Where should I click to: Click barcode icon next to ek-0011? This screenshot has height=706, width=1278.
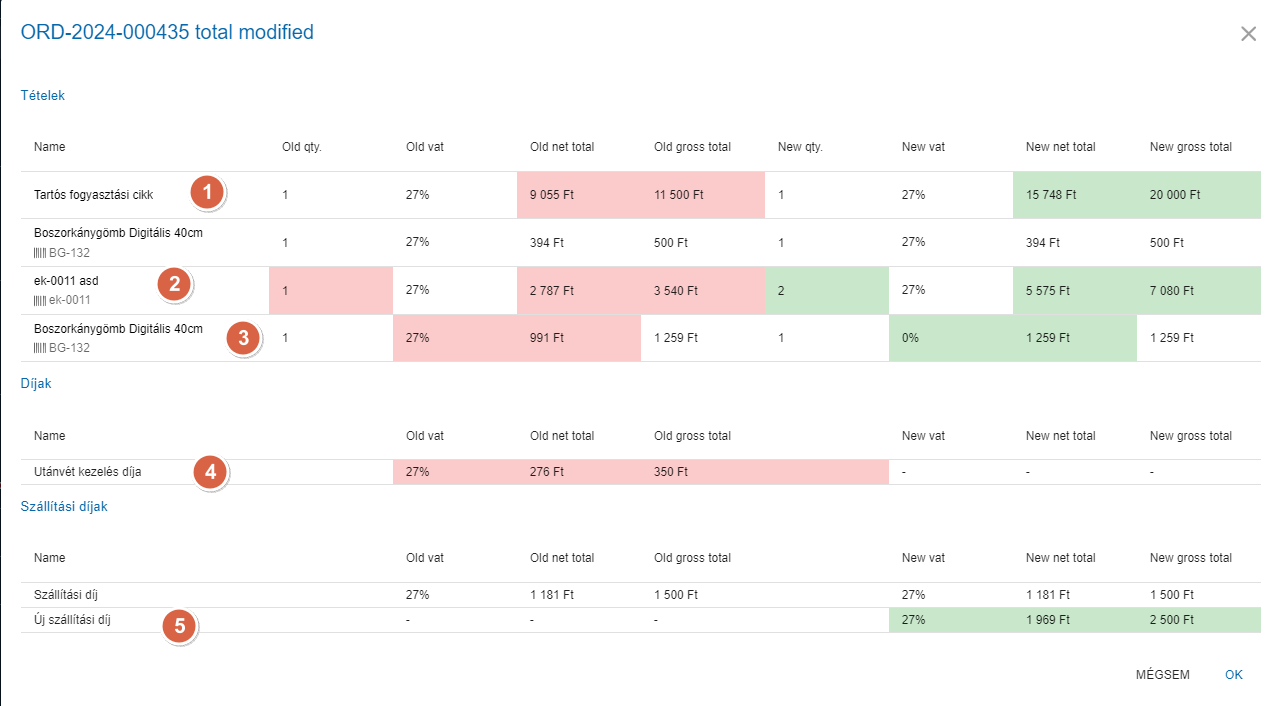pyautogui.click(x=40, y=300)
